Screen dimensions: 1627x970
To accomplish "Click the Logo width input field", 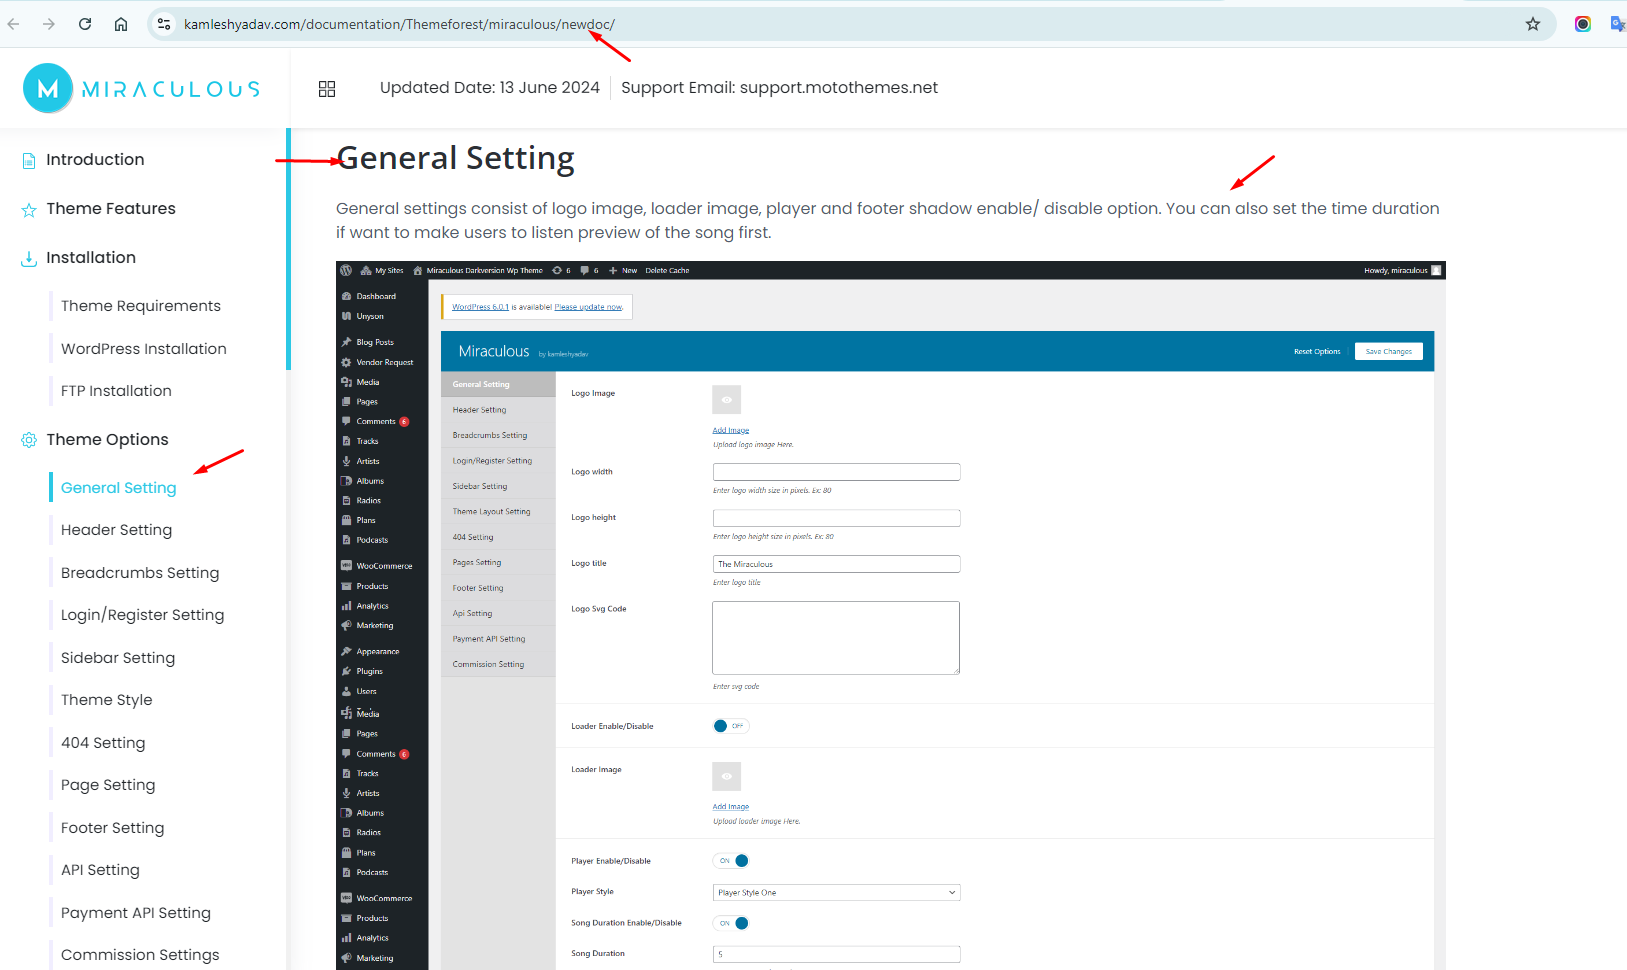I will tap(836, 472).
